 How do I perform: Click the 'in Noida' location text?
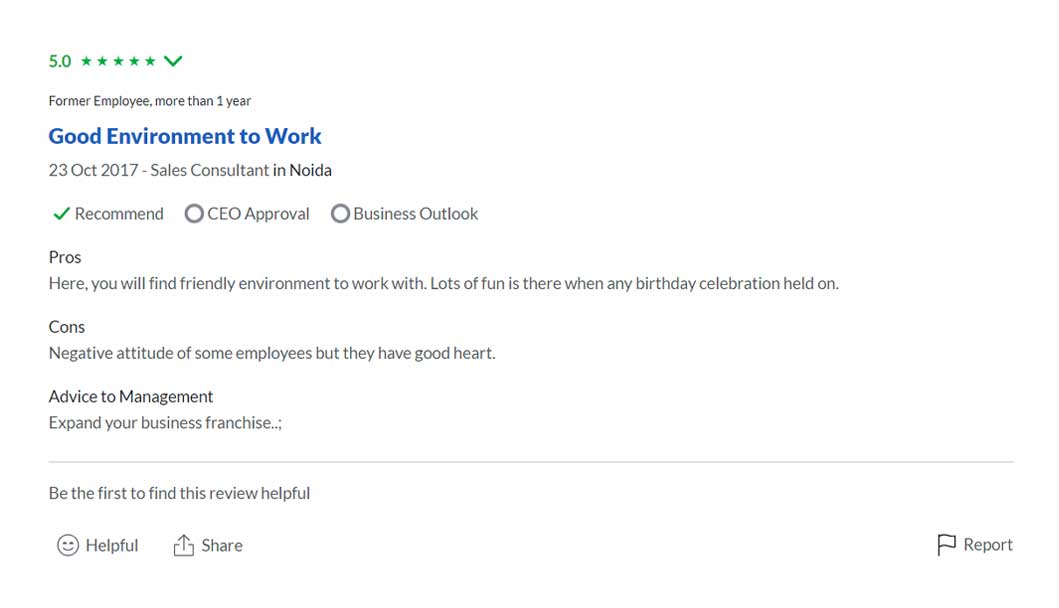point(302,170)
